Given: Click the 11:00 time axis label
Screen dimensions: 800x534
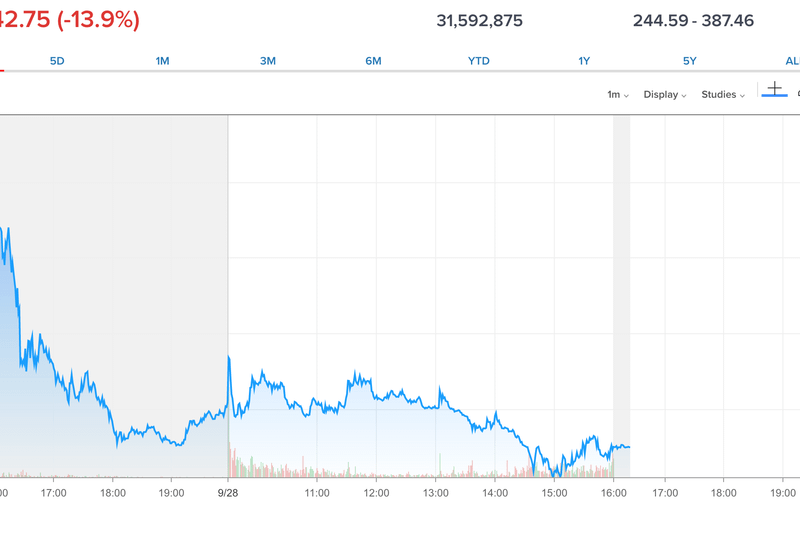Looking at the screenshot, I should (x=317, y=492).
